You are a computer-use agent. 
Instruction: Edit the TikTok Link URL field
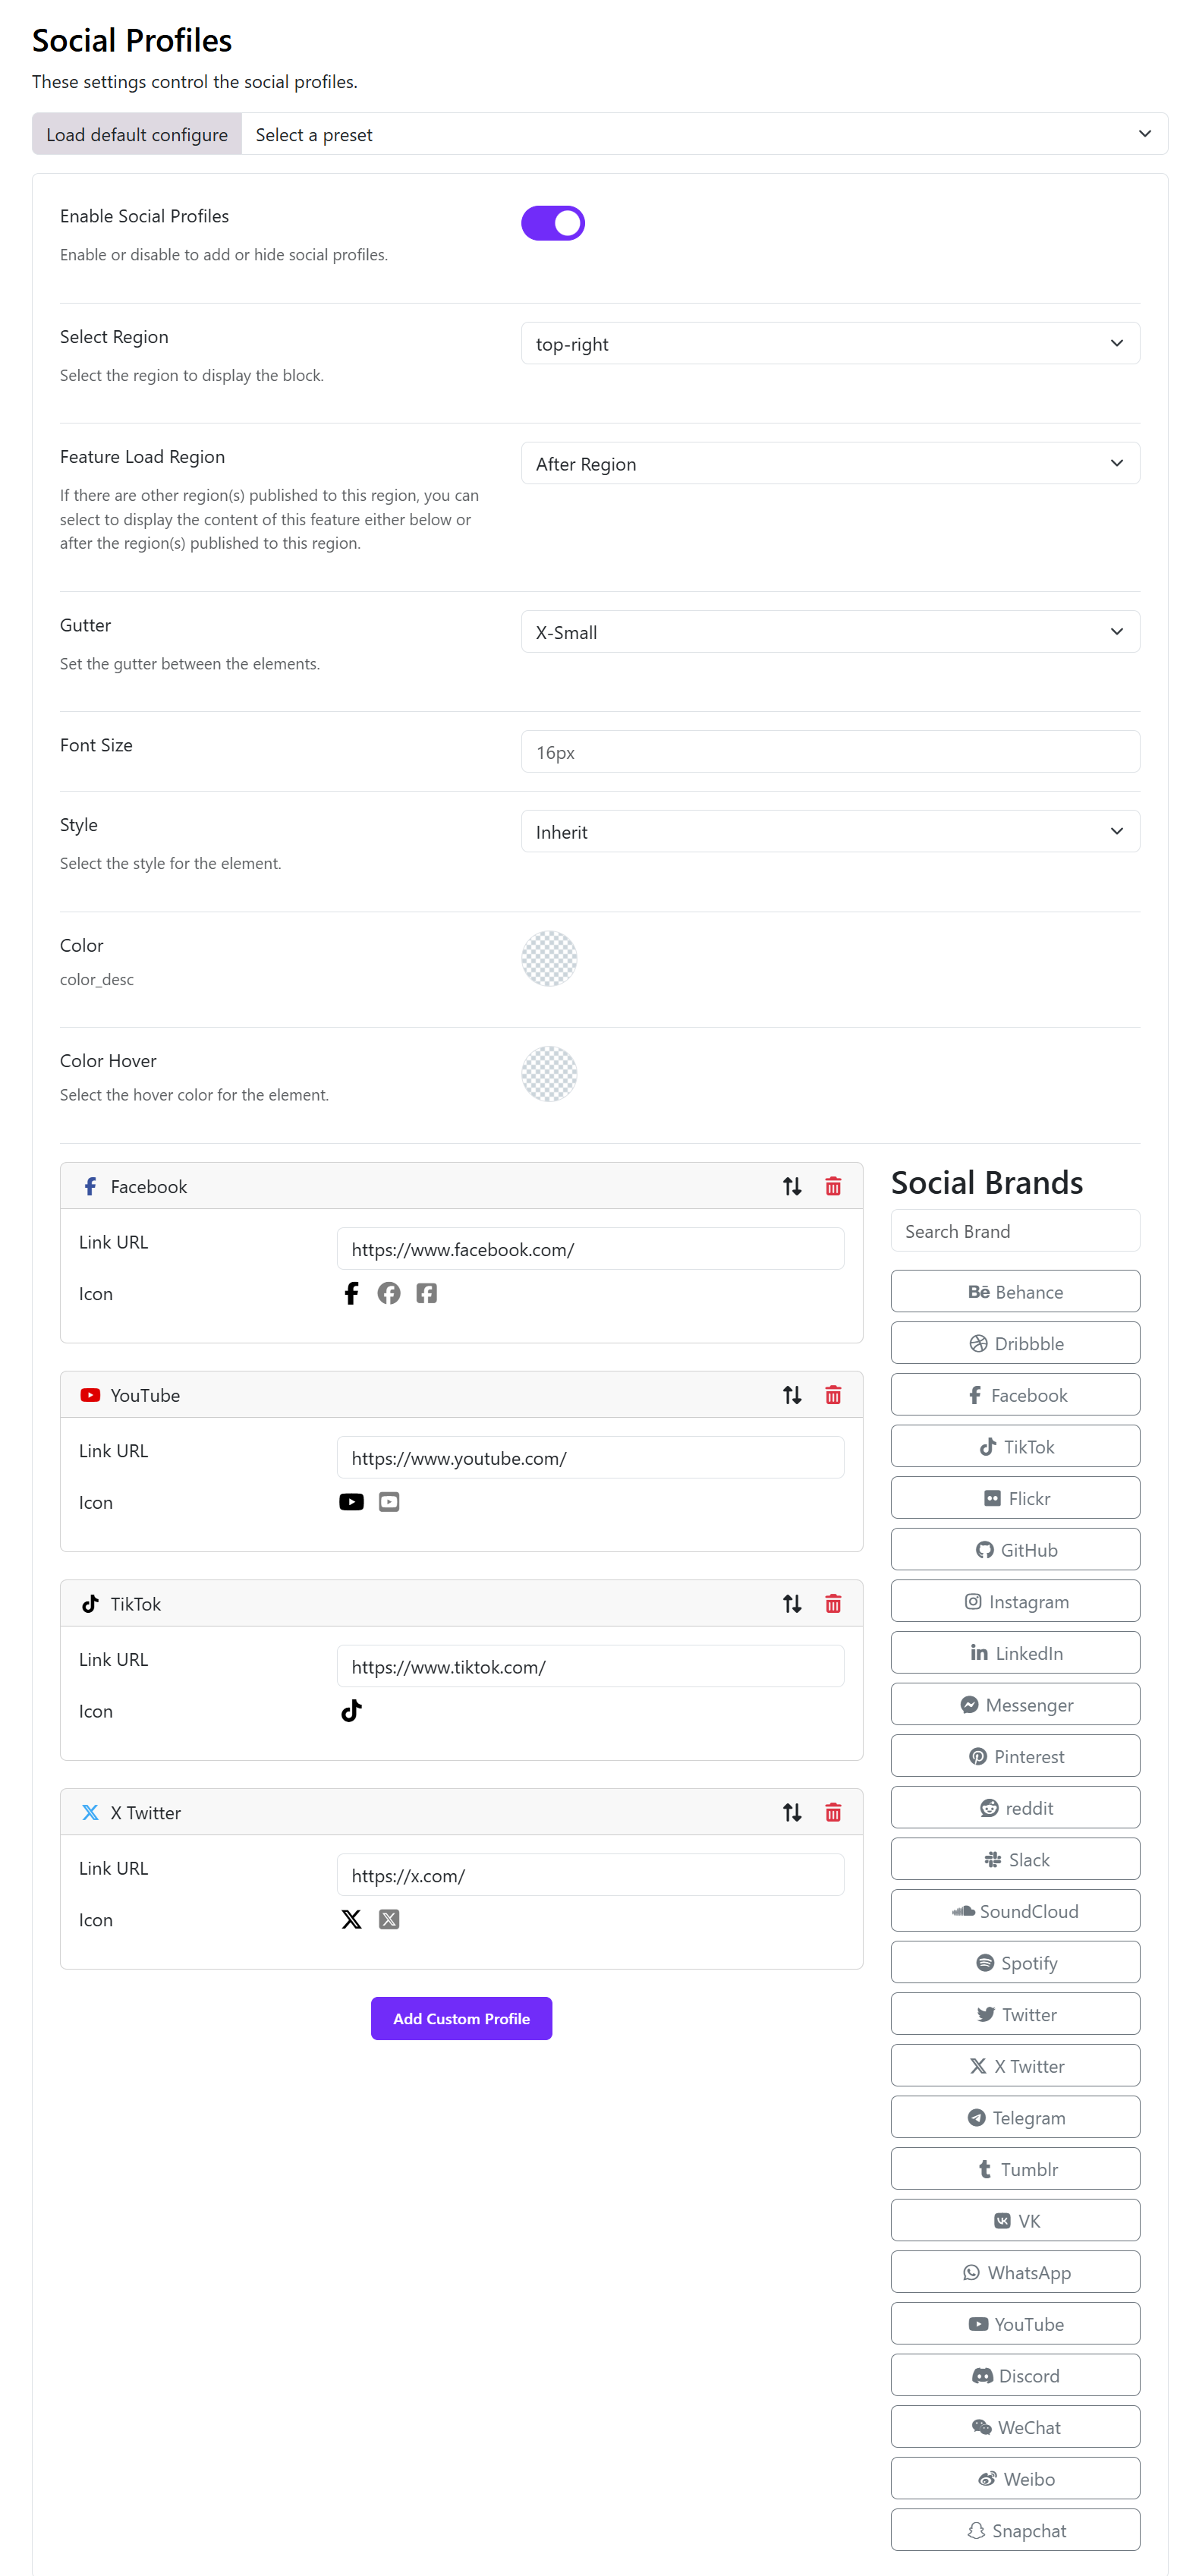coord(590,1667)
